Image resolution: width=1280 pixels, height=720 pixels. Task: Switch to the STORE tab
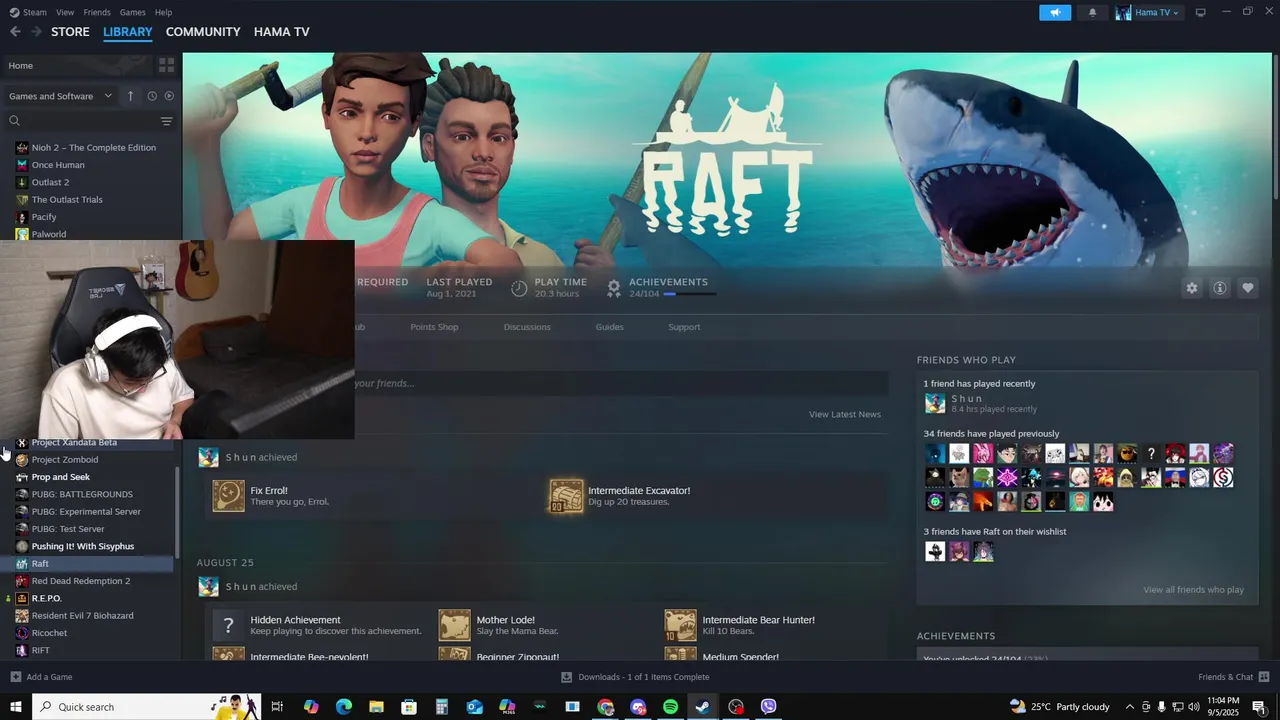pos(70,32)
